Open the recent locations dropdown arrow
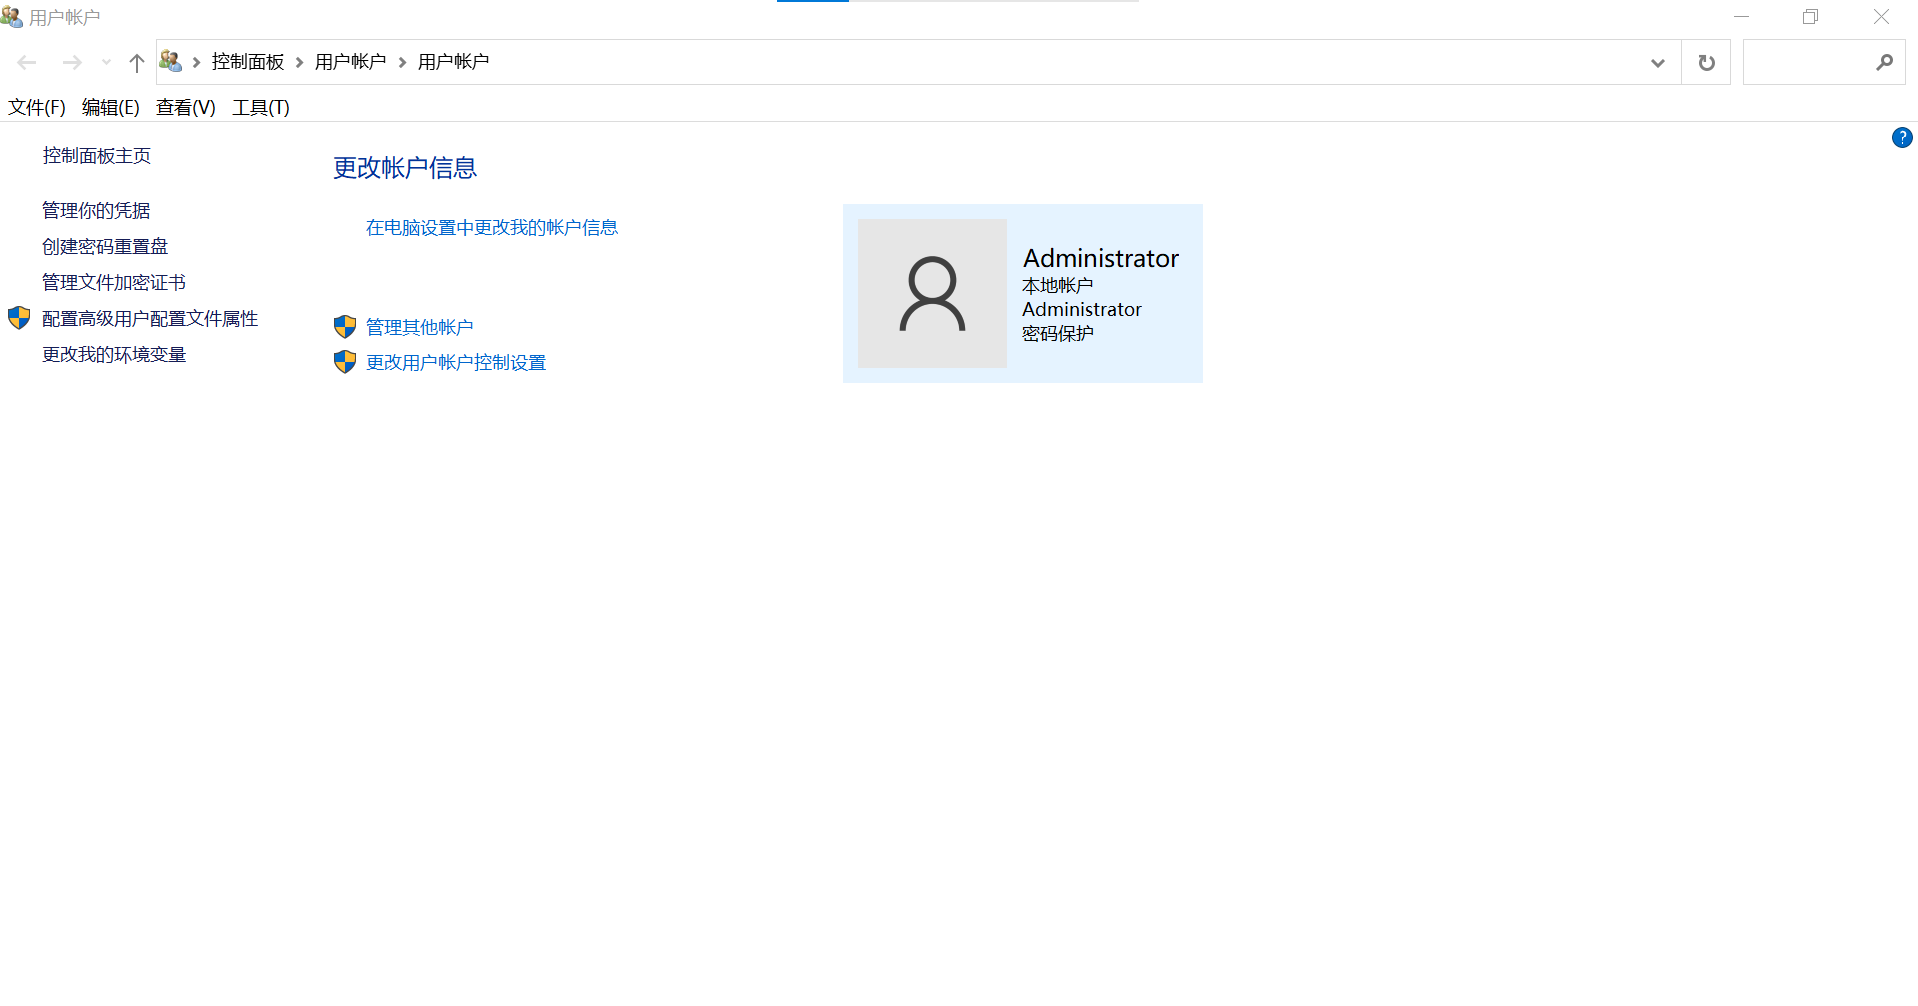The image size is (1918, 1006). pos(106,63)
